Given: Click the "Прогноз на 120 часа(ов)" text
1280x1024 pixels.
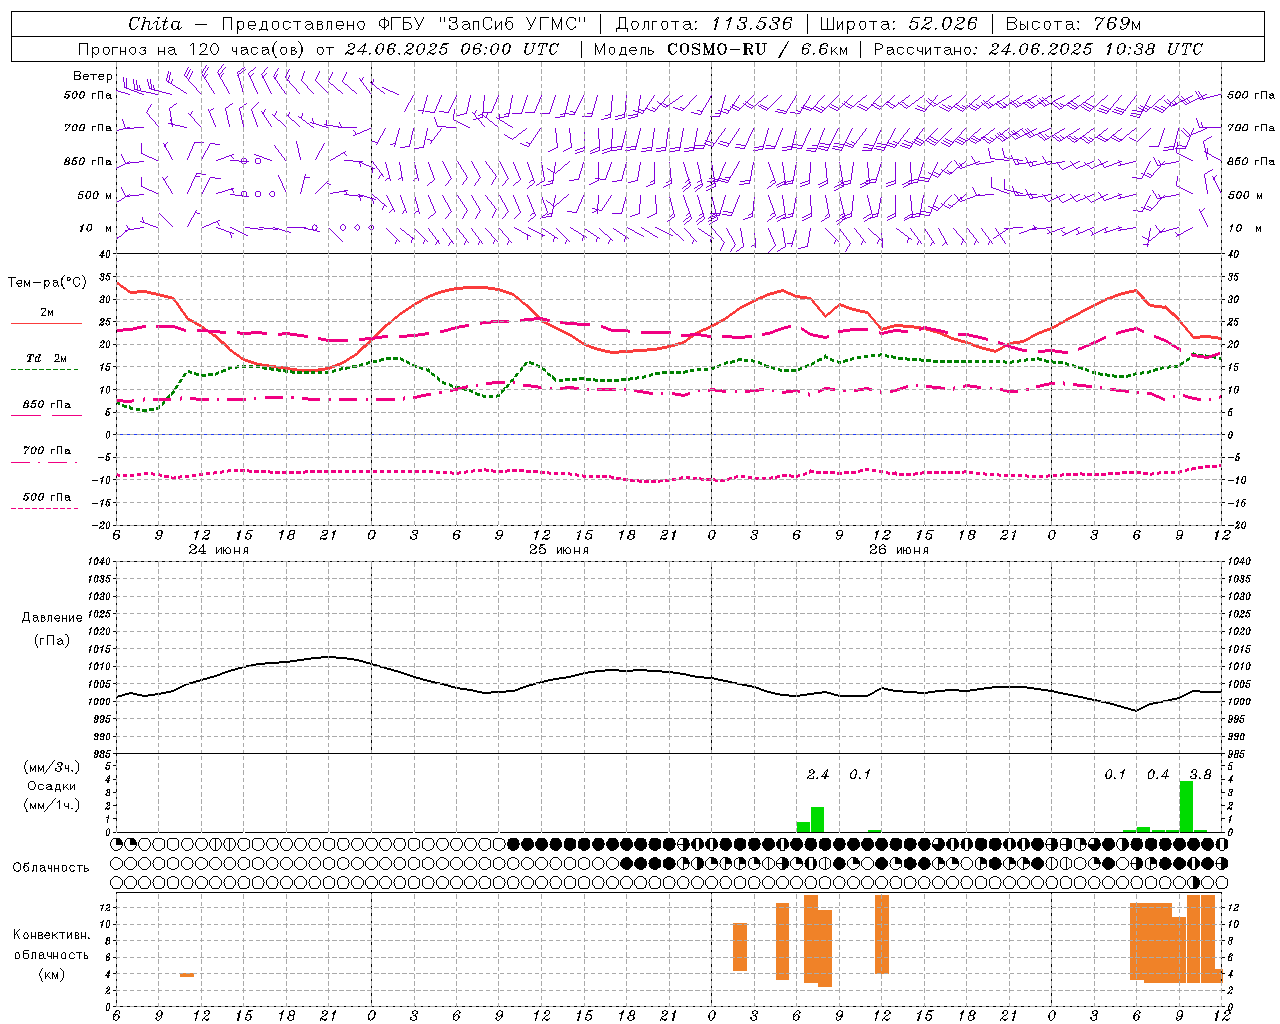Looking at the screenshot, I should pyautogui.click(x=193, y=49).
